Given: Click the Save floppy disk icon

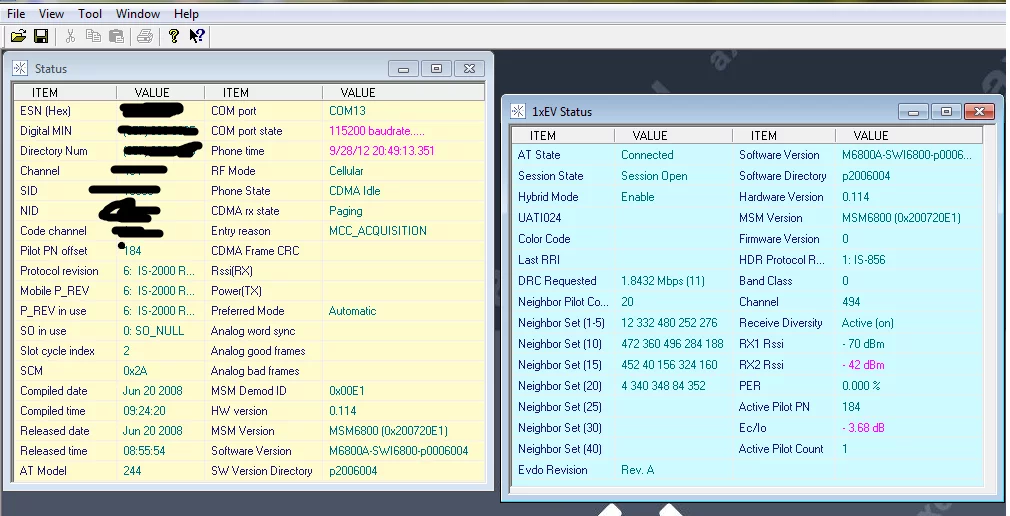Looking at the screenshot, I should pos(41,36).
